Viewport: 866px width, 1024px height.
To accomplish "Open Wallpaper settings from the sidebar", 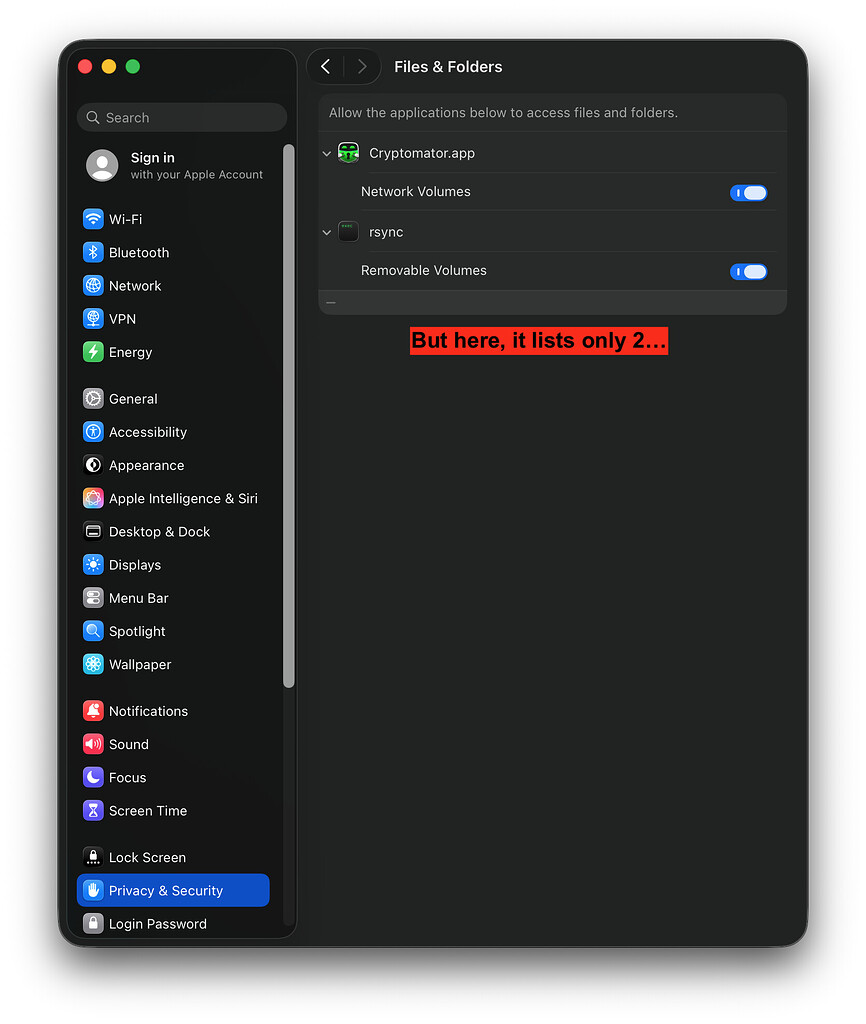I will pos(173,664).
